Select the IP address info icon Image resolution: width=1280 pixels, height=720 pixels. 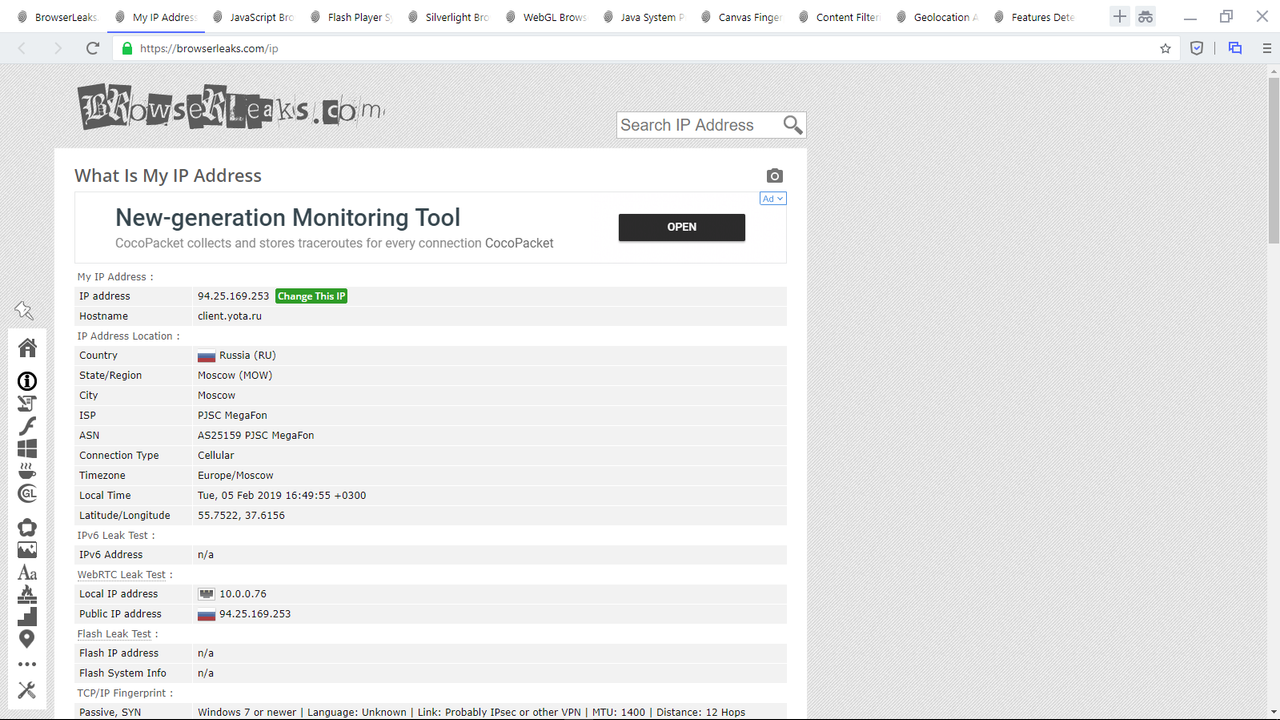click(27, 381)
